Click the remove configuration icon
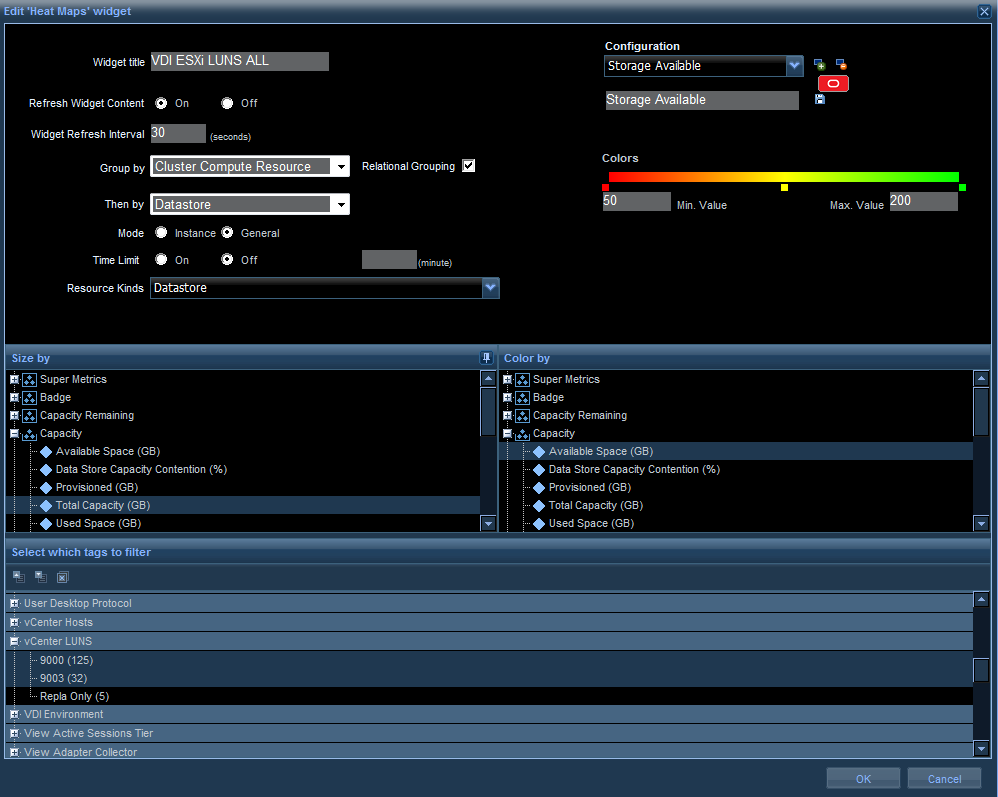The image size is (998, 797). [x=841, y=65]
